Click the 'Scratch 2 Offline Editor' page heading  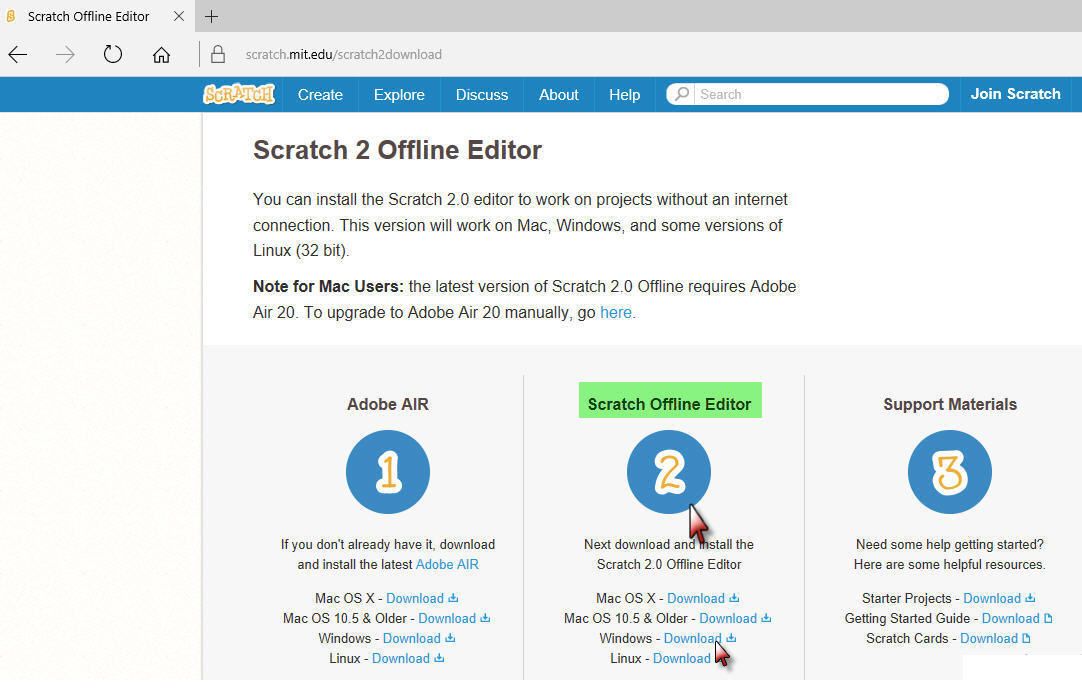coord(397,150)
